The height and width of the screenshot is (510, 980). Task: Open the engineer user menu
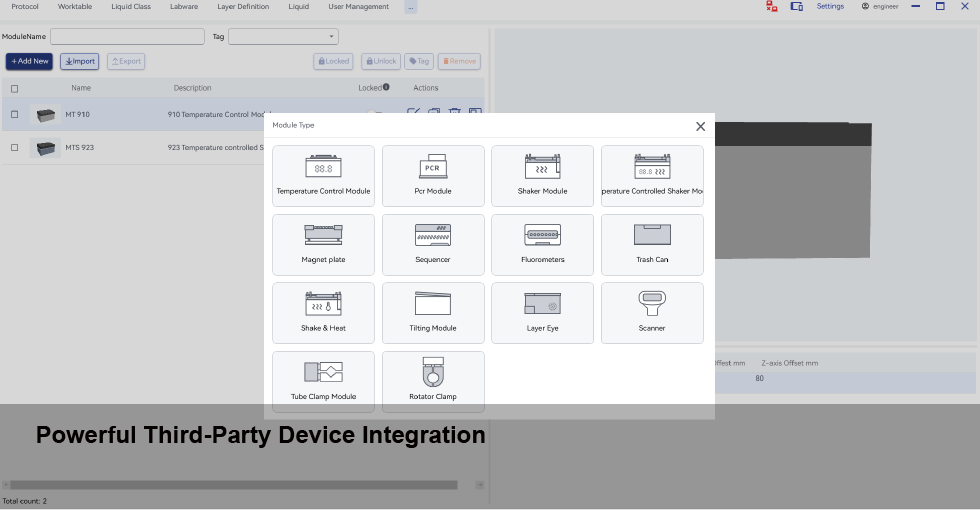(x=880, y=7)
